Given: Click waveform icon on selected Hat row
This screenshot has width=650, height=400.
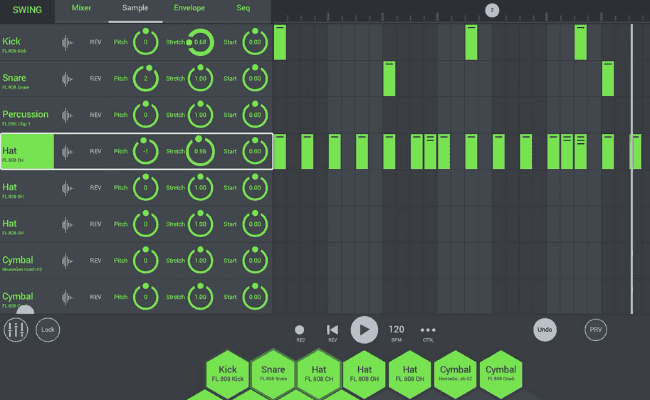Looking at the screenshot, I should (67, 152).
